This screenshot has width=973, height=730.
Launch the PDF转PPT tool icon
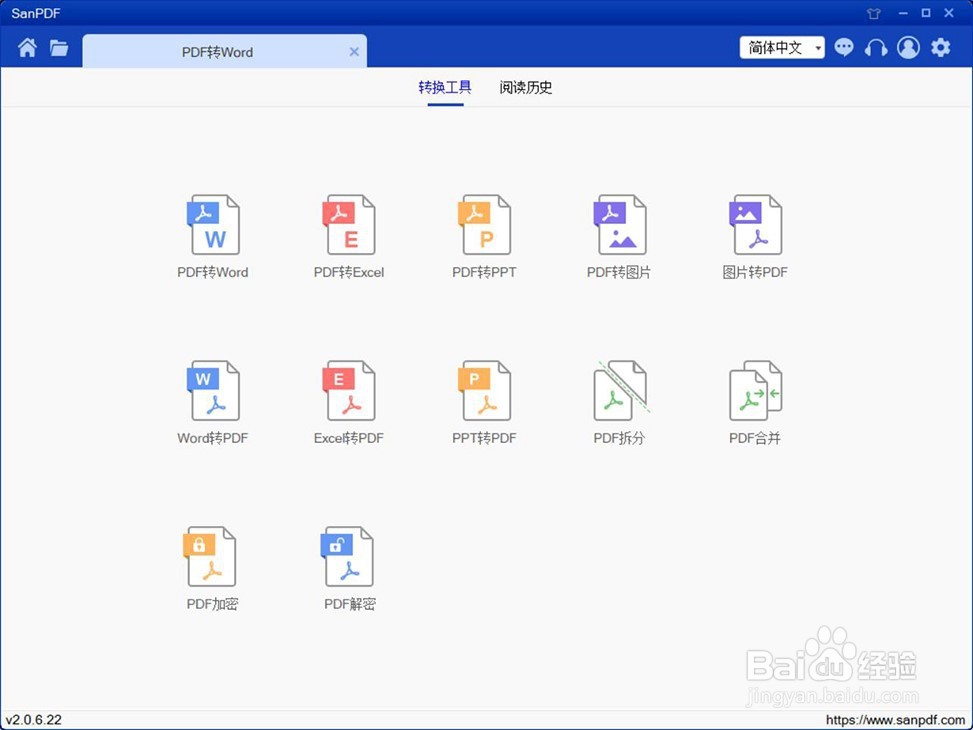(x=484, y=225)
